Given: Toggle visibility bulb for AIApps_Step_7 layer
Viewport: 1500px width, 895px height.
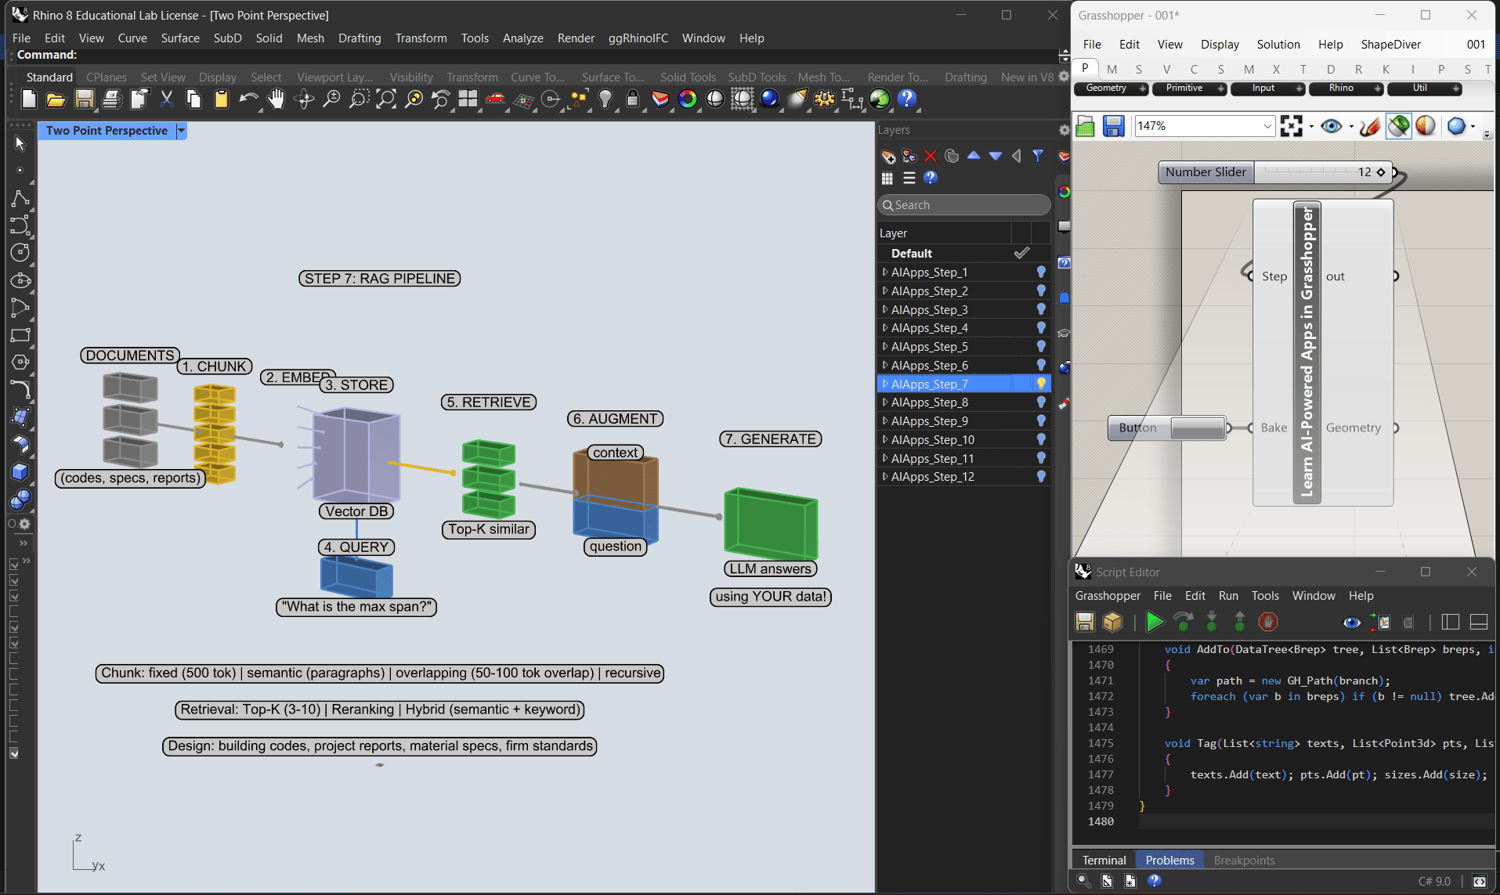Looking at the screenshot, I should coord(1041,384).
